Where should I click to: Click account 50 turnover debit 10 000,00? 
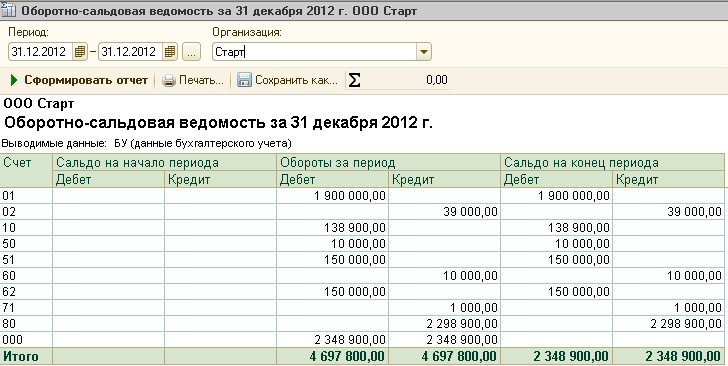[x=358, y=243]
